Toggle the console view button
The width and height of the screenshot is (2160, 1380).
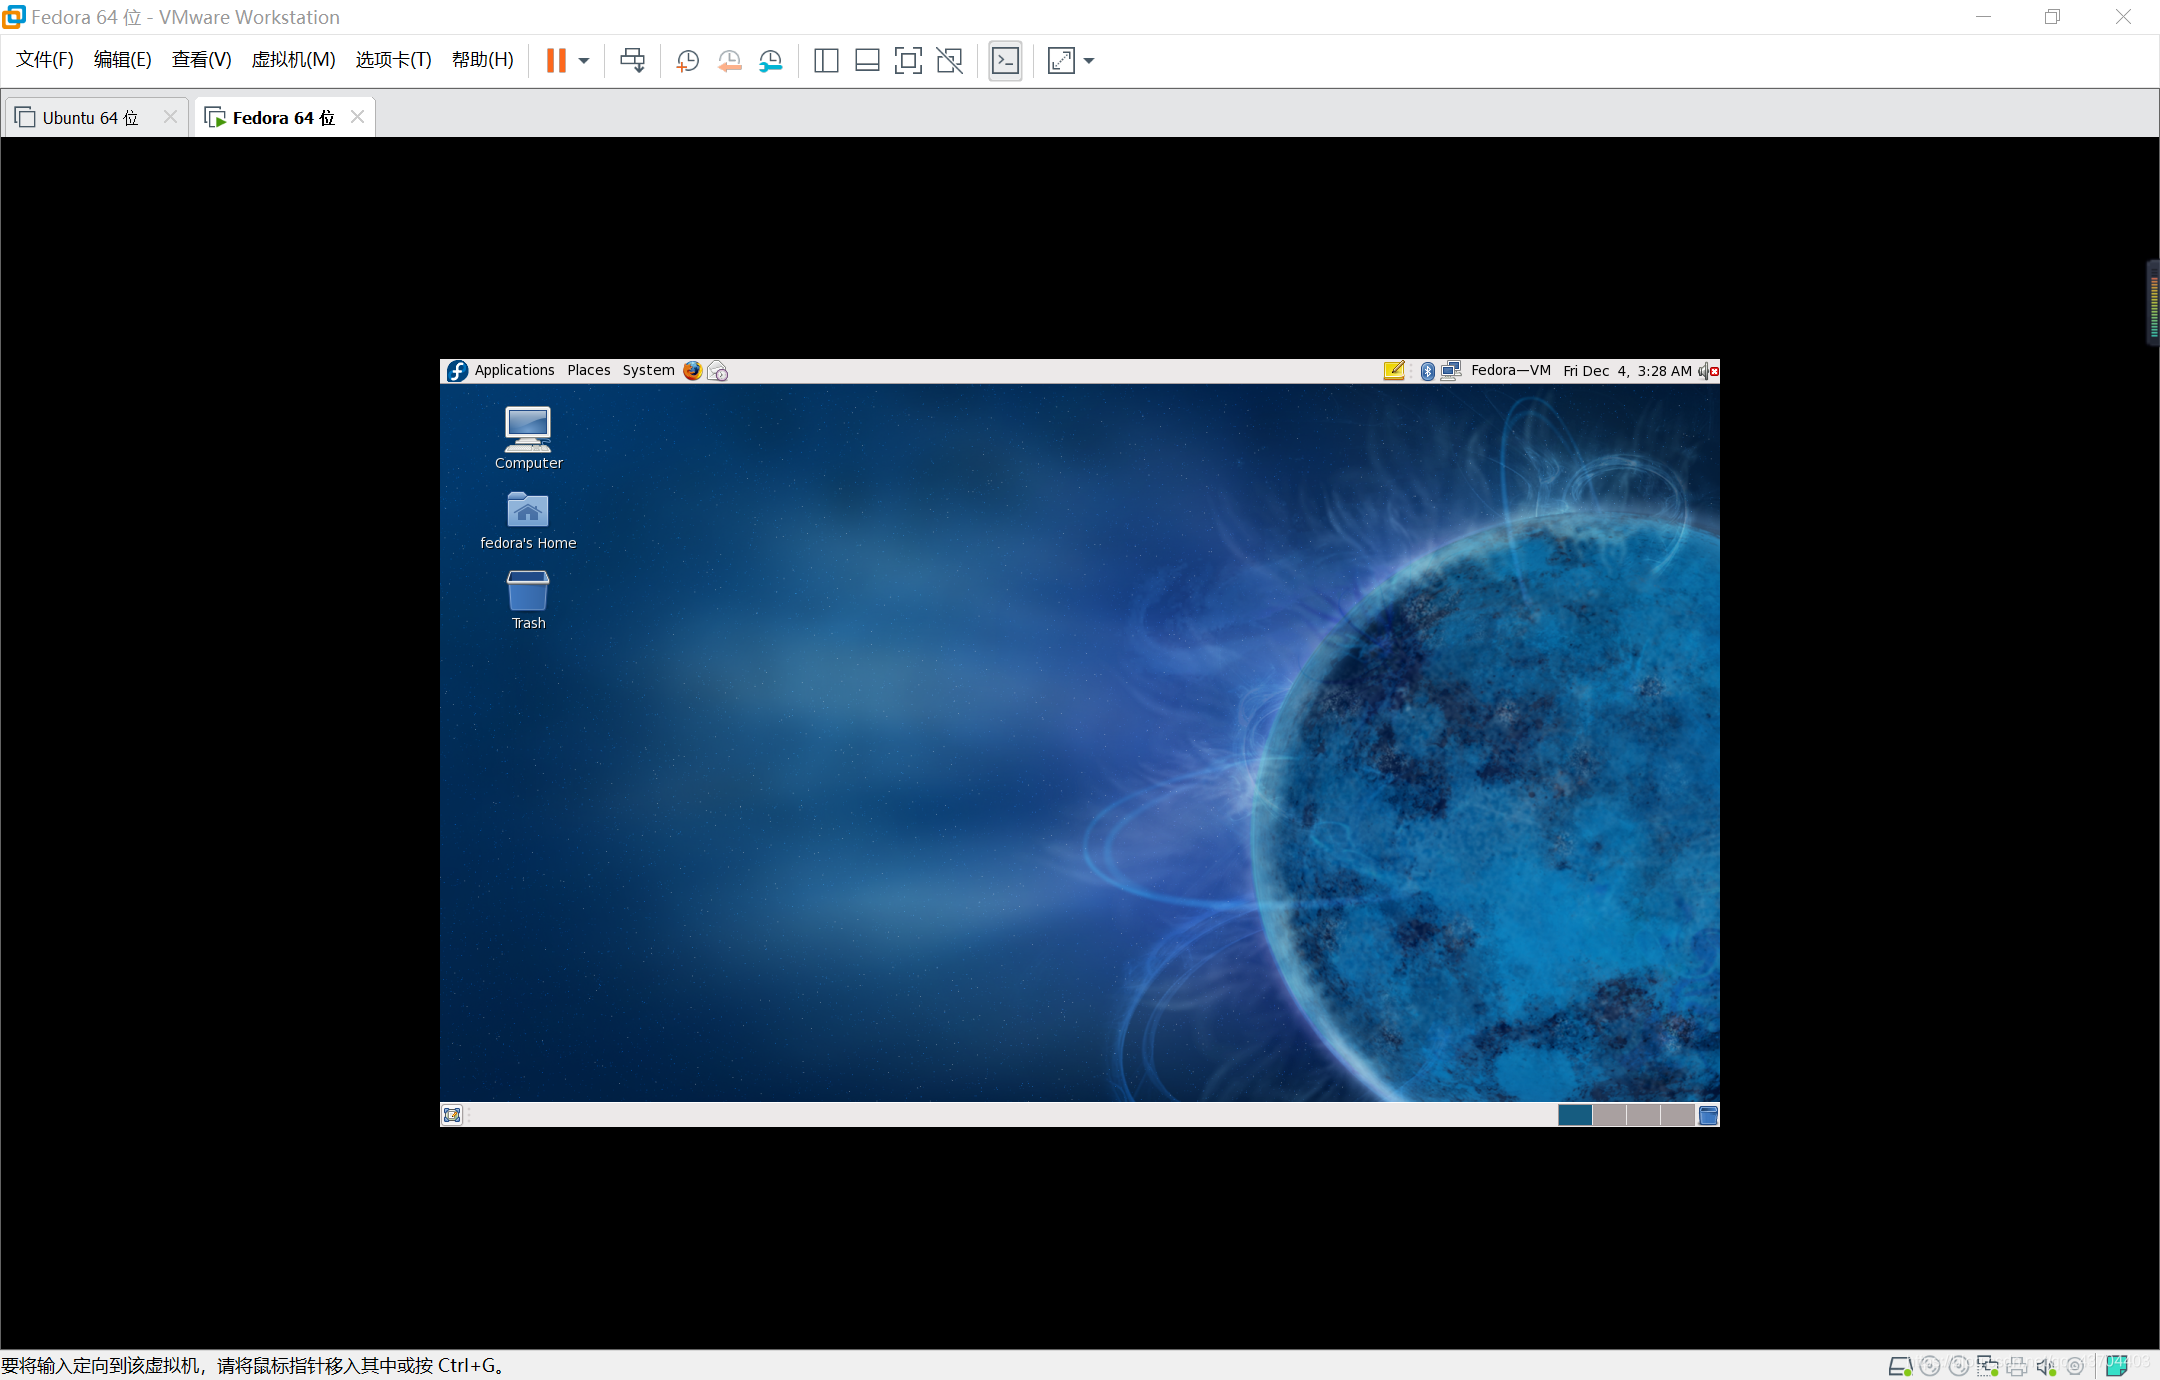pyautogui.click(x=1005, y=60)
